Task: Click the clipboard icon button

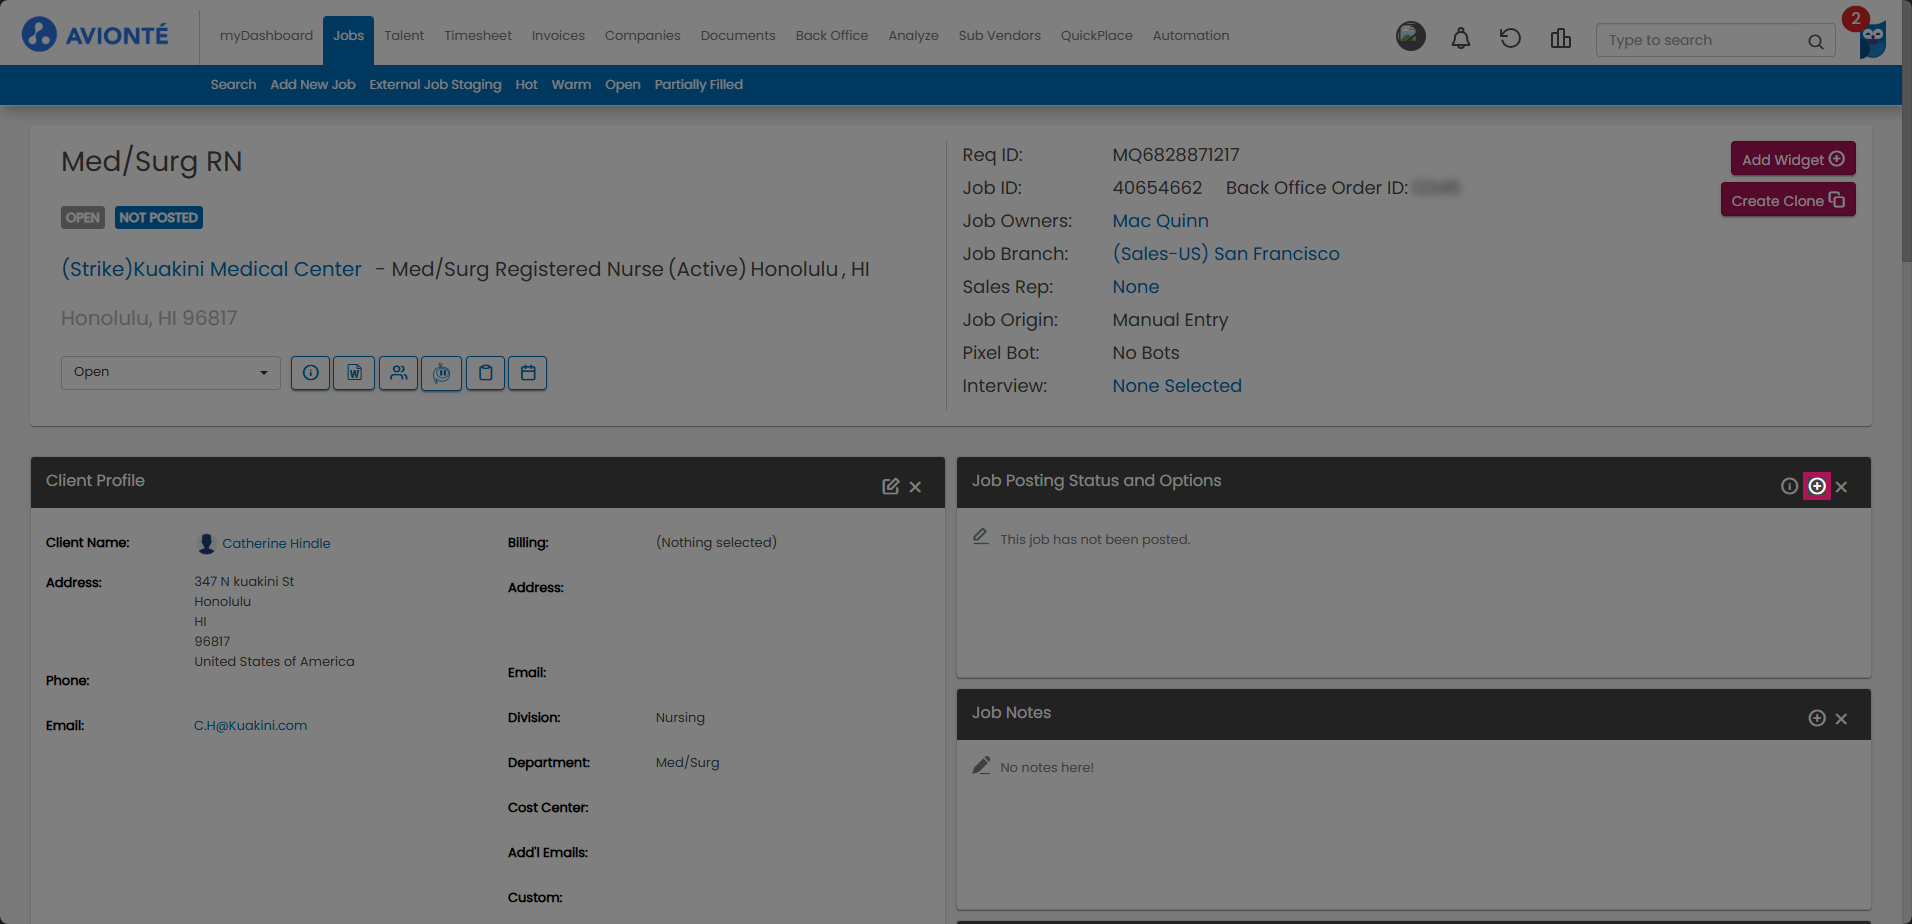Action: (x=485, y=373)
